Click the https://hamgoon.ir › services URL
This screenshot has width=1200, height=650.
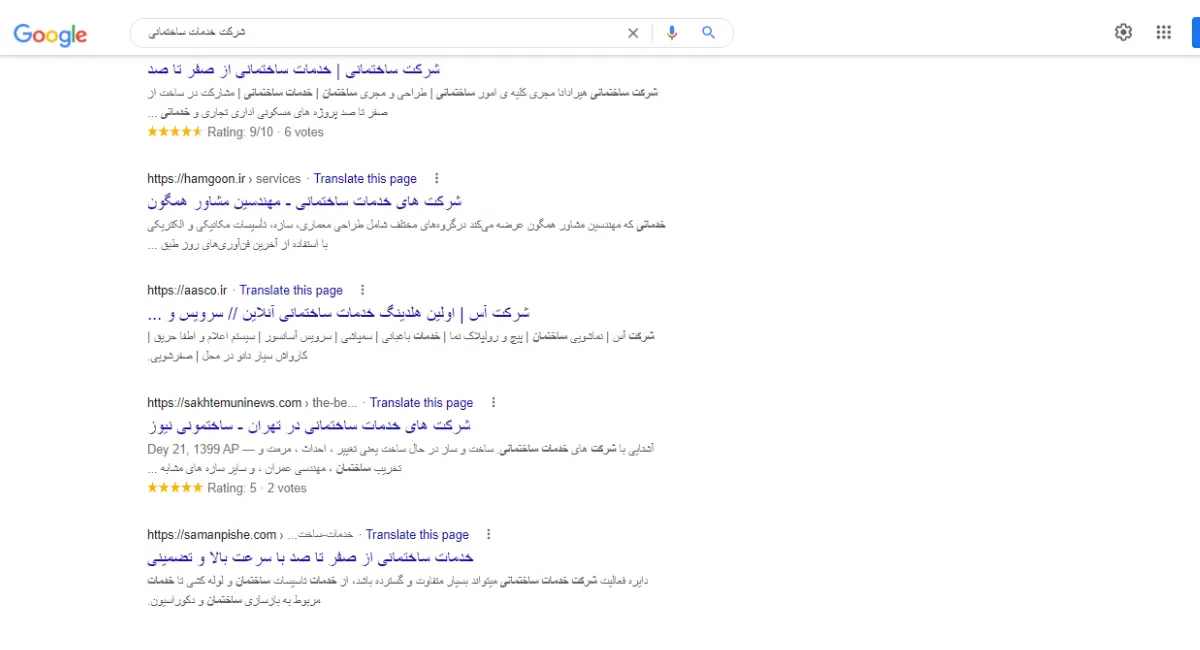coord(224,178)
